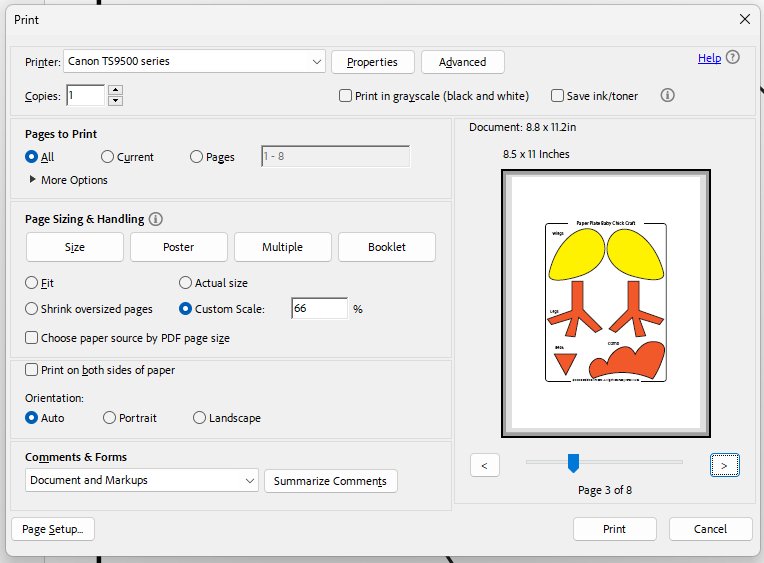
Task: Switch to the Poster sizing option
Action: point(178,247)
